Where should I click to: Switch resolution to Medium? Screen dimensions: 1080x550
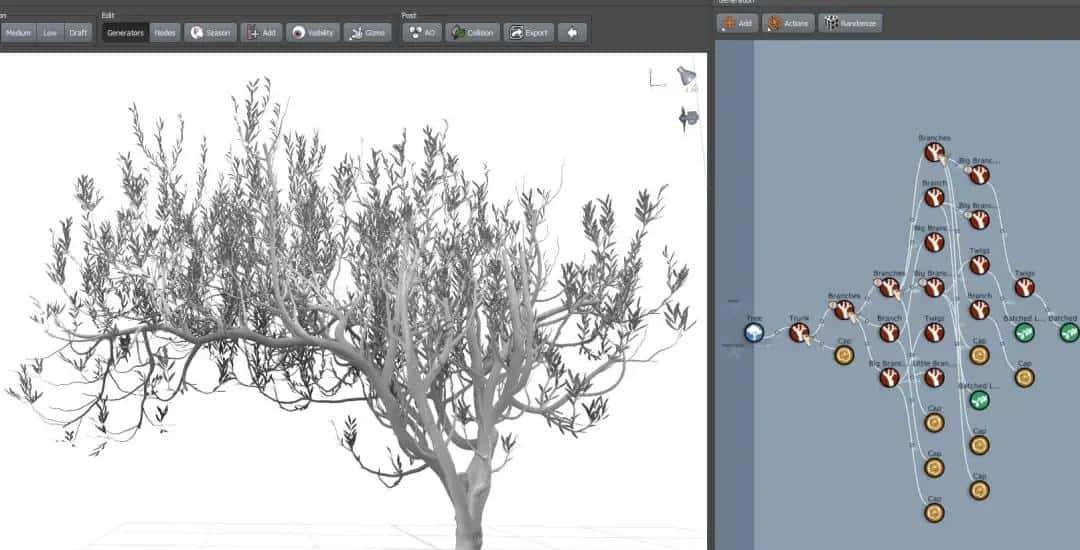click(x=19, y=32)
